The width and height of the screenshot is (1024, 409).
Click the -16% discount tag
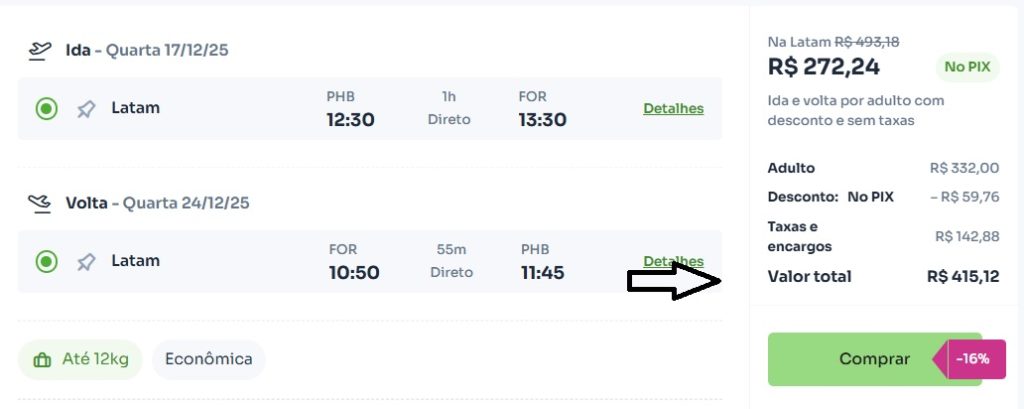(x=970, y=359)
